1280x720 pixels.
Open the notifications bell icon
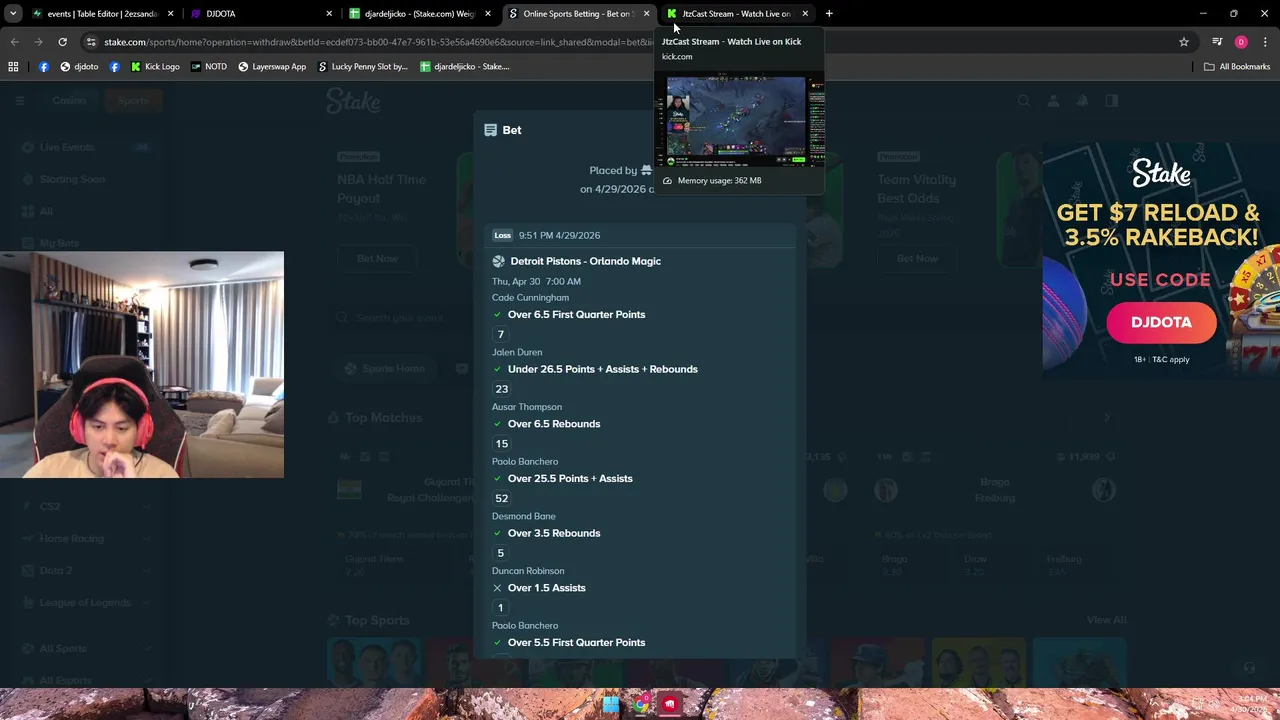click(1082, 100)
